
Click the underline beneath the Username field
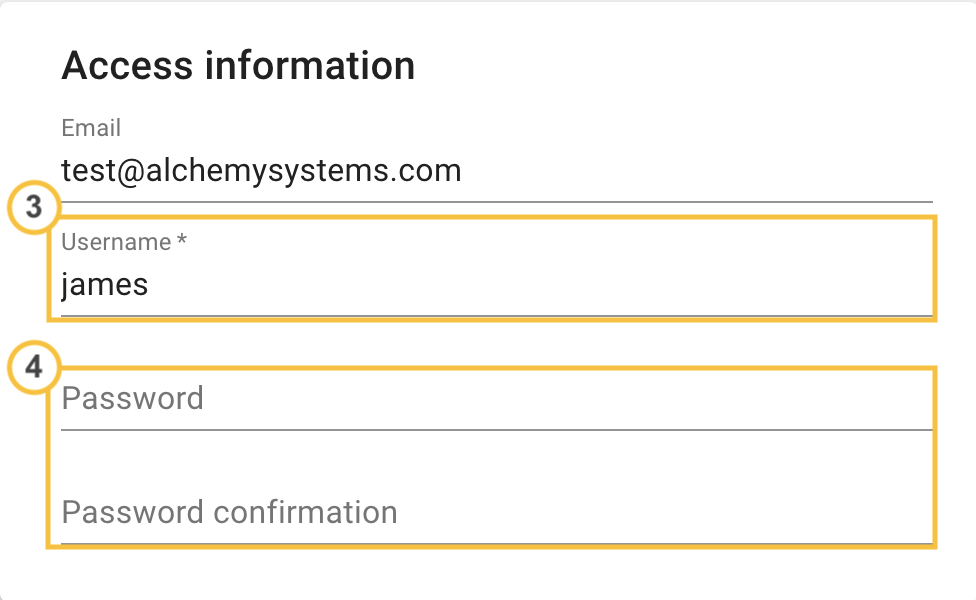click(x=497, y=316)
